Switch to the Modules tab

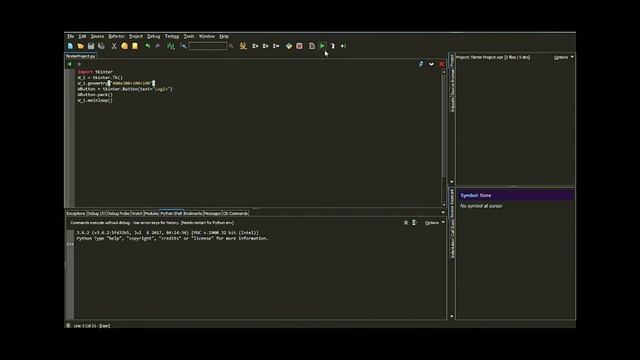point(151,213)
